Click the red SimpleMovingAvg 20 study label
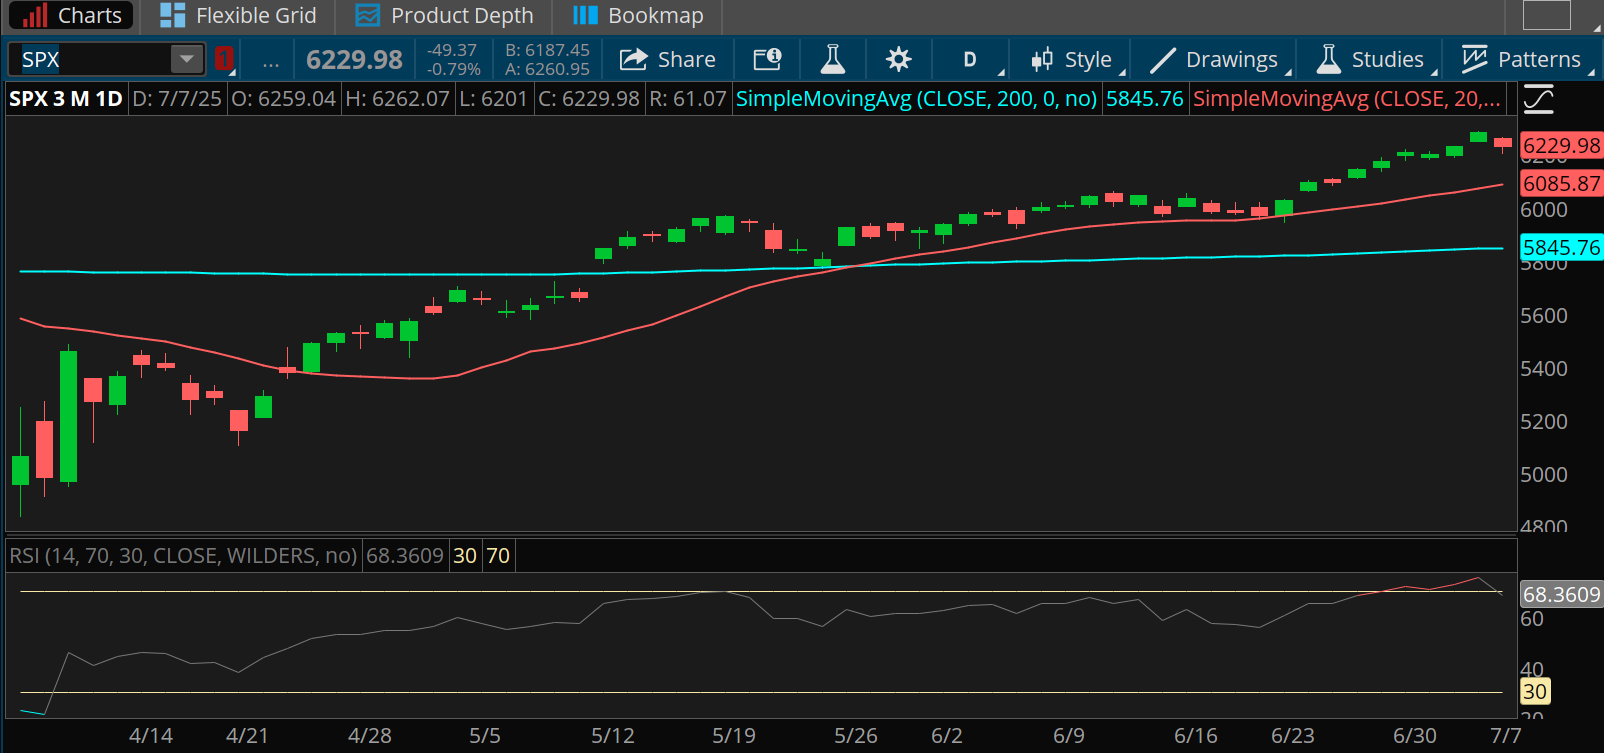This screenshot has height=753, width=1604. point(1347,99)
